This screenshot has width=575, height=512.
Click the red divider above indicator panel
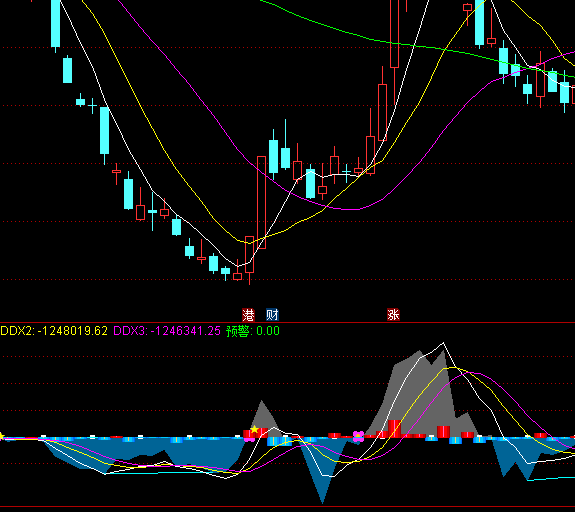(x=288, y=323)
